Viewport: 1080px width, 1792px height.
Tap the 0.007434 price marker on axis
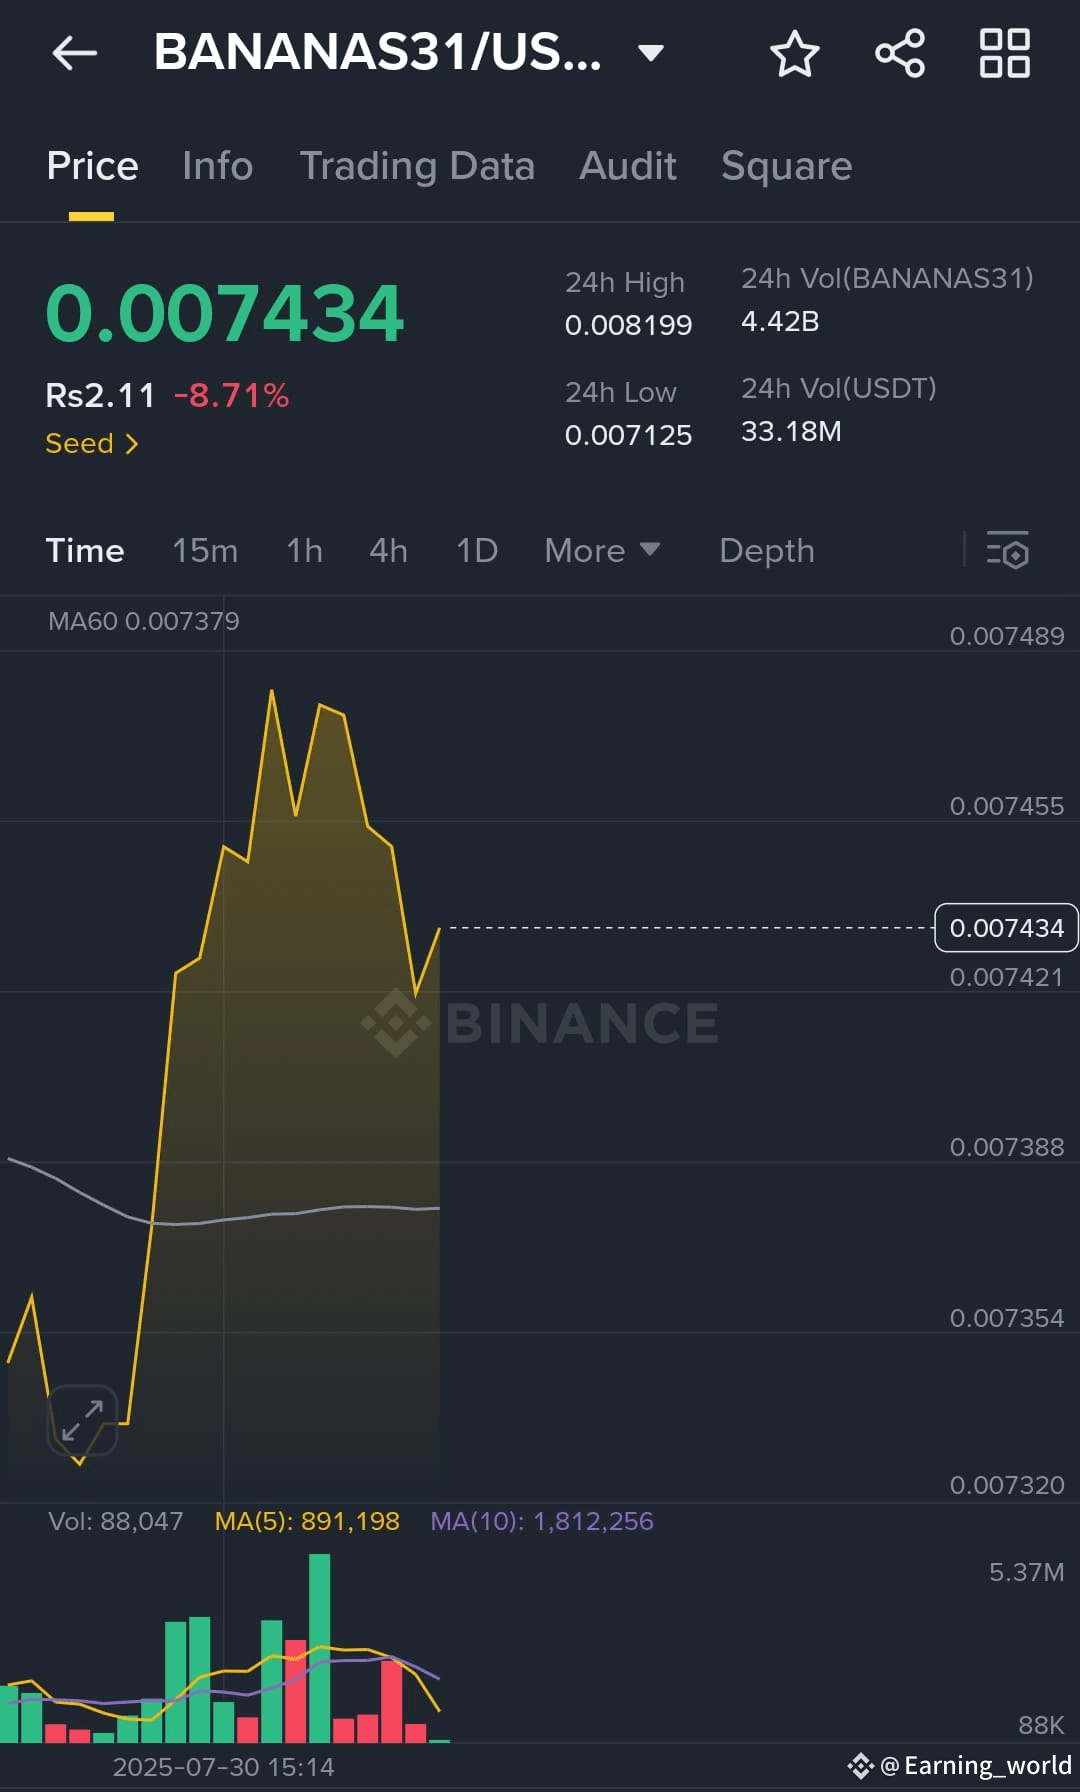tap(1006, 928)
